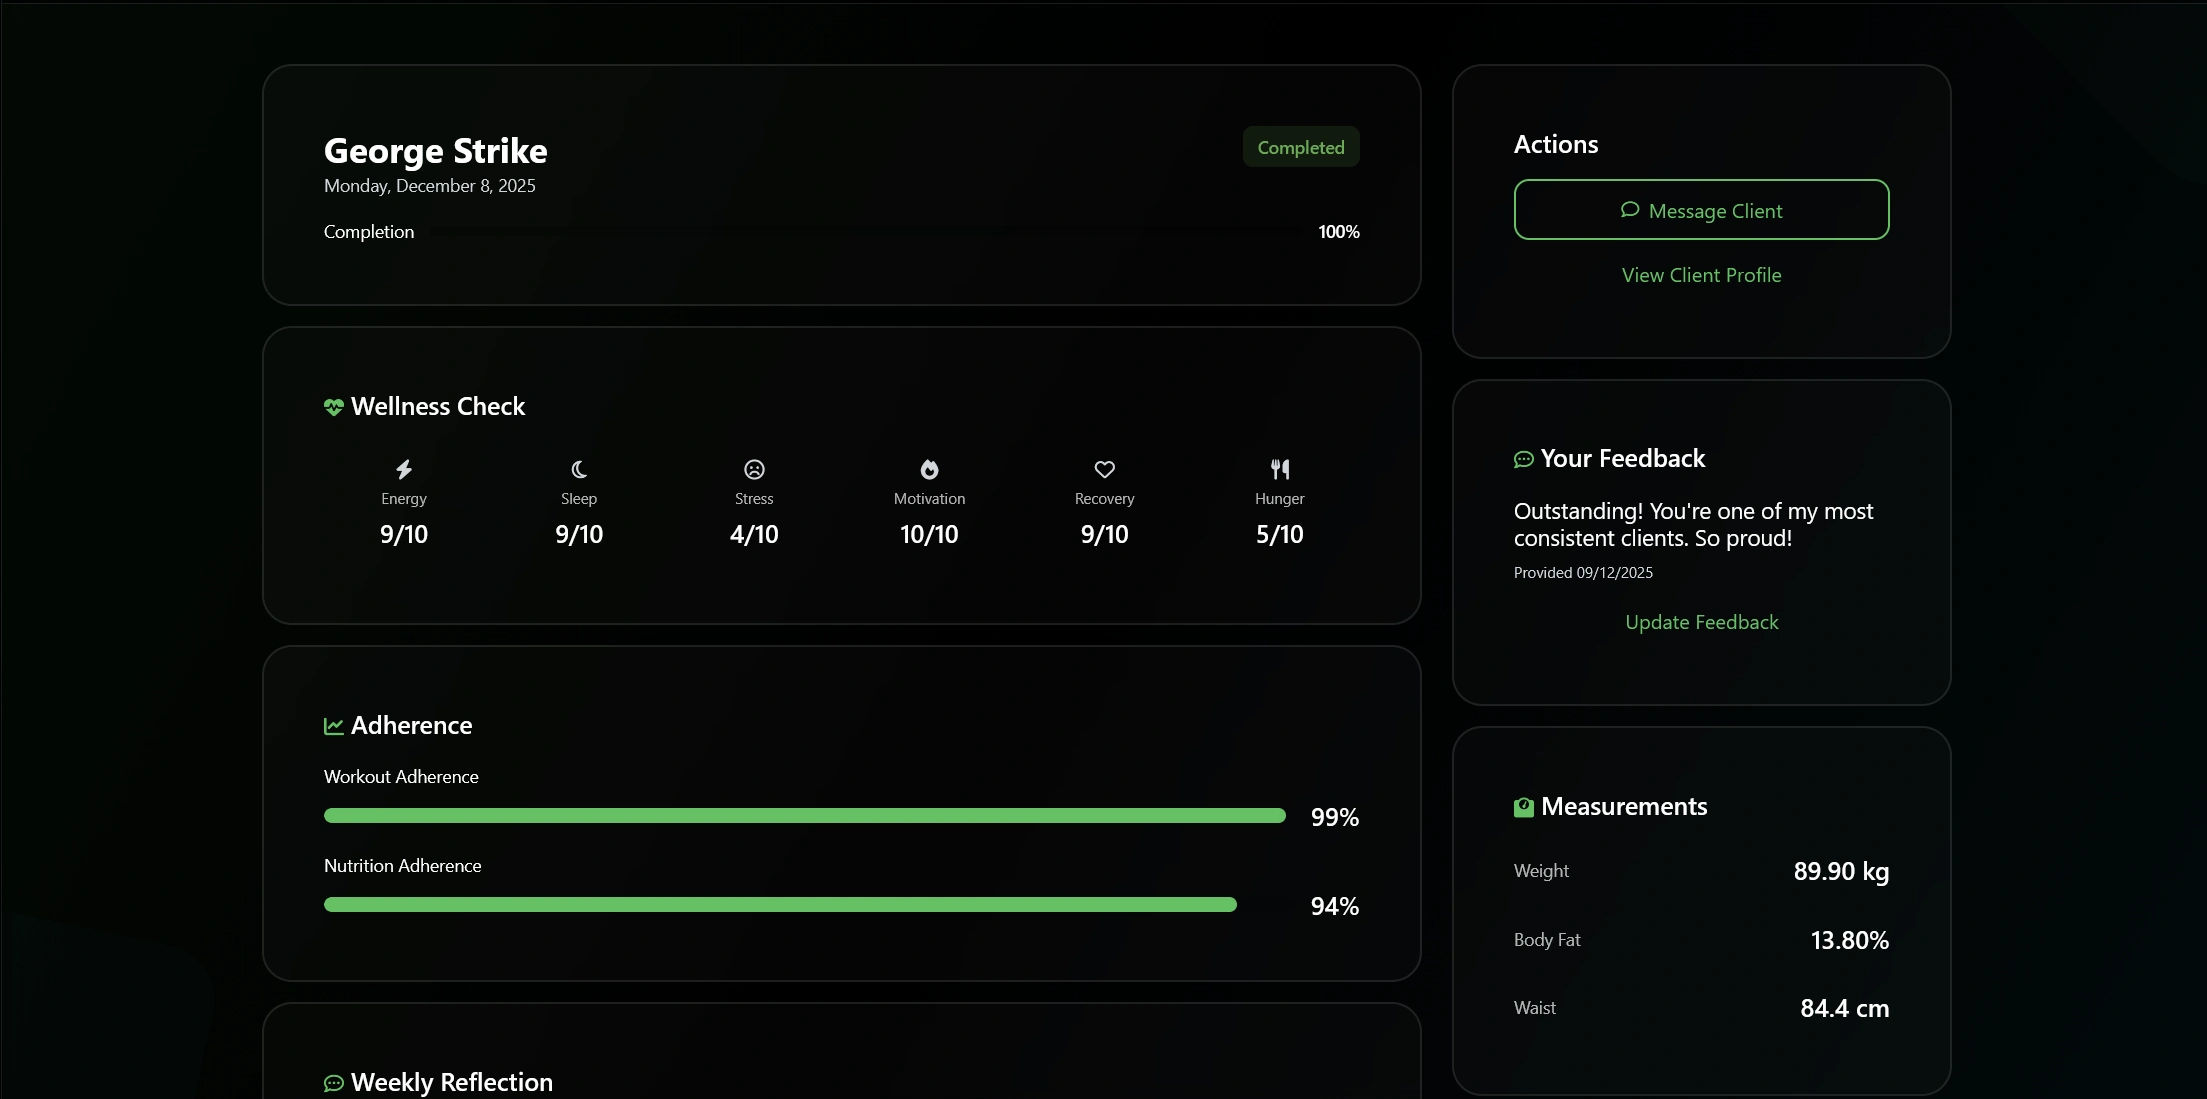Viewport: 2207px width, 1099px height.
Task: Click the Your Feedback heading
Action: coord(1623,459)
